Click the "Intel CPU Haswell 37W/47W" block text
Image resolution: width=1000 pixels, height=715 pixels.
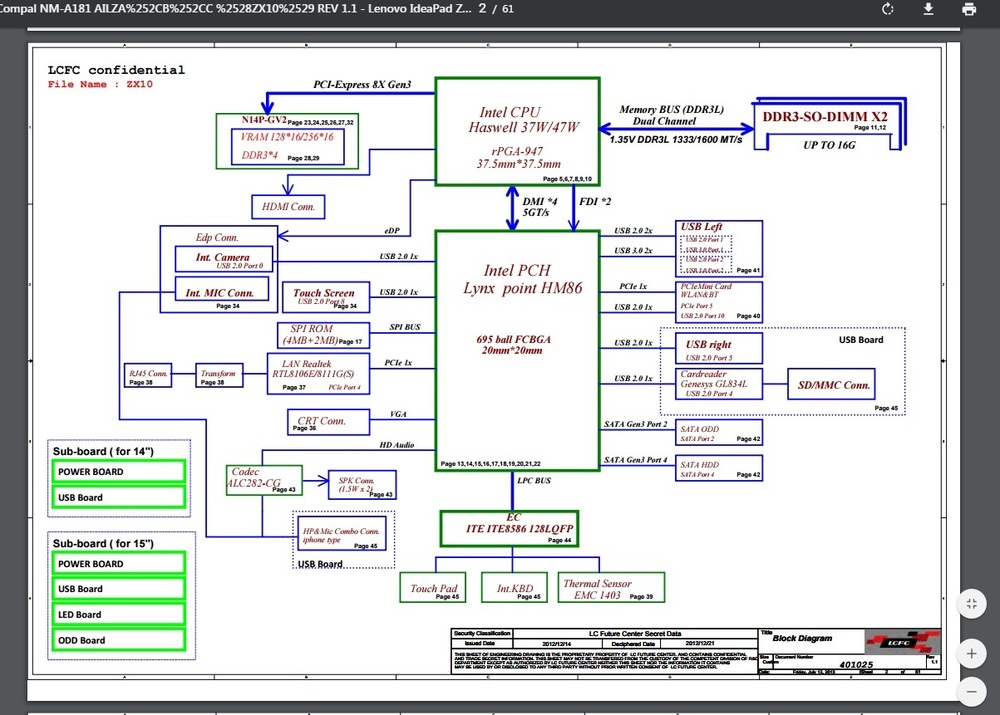tap(524, 120)
